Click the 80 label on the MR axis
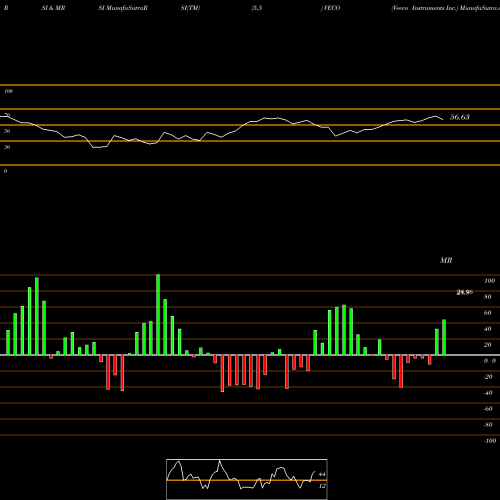This screenshot has height=500, width=500. 488,297
